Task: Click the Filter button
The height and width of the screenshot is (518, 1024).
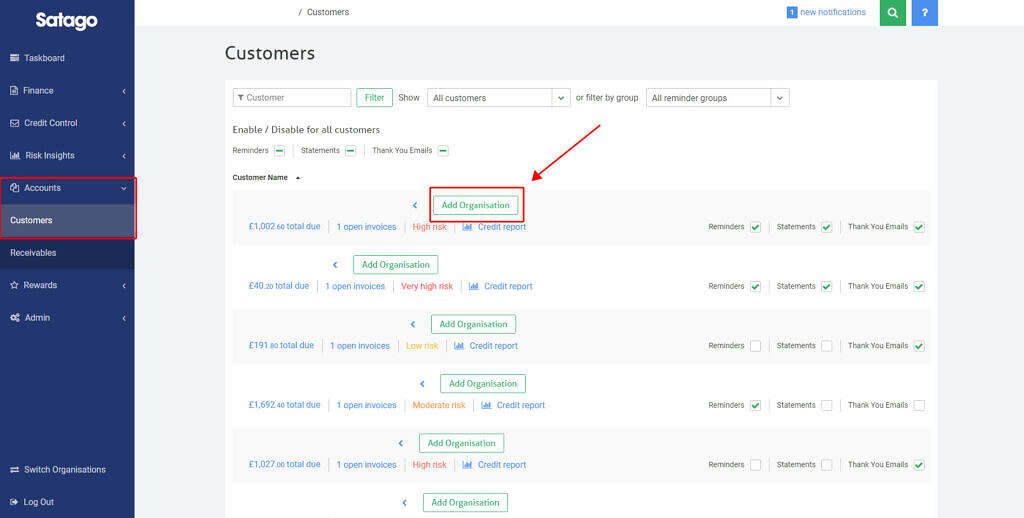Action: click(374, 98)
